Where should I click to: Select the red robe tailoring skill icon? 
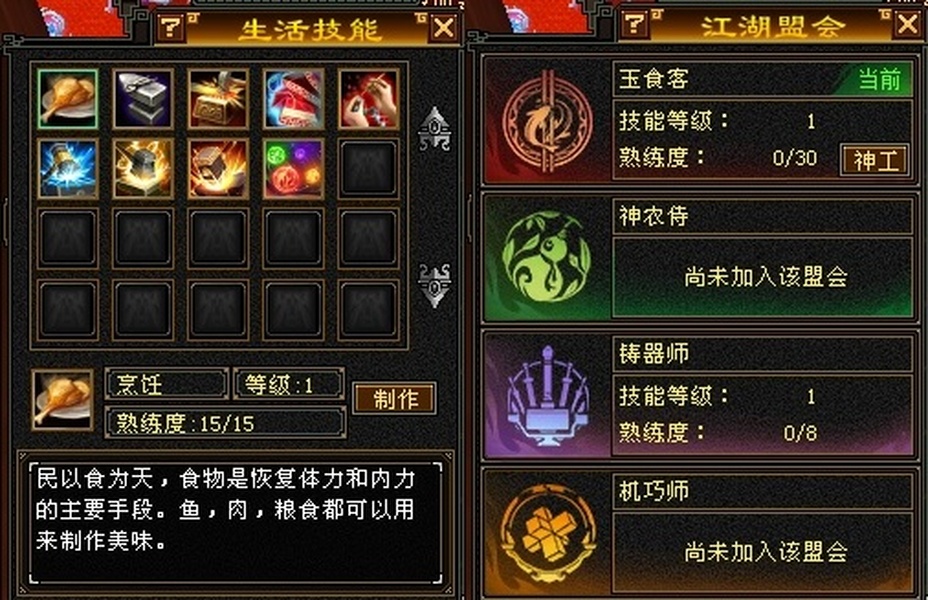[x=294, y=99]
